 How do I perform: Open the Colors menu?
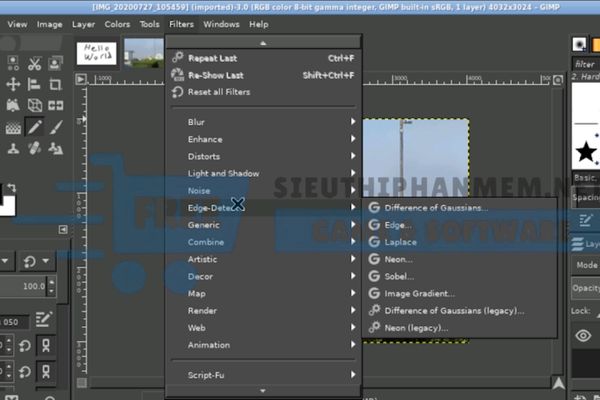click(x=117, y=24)
